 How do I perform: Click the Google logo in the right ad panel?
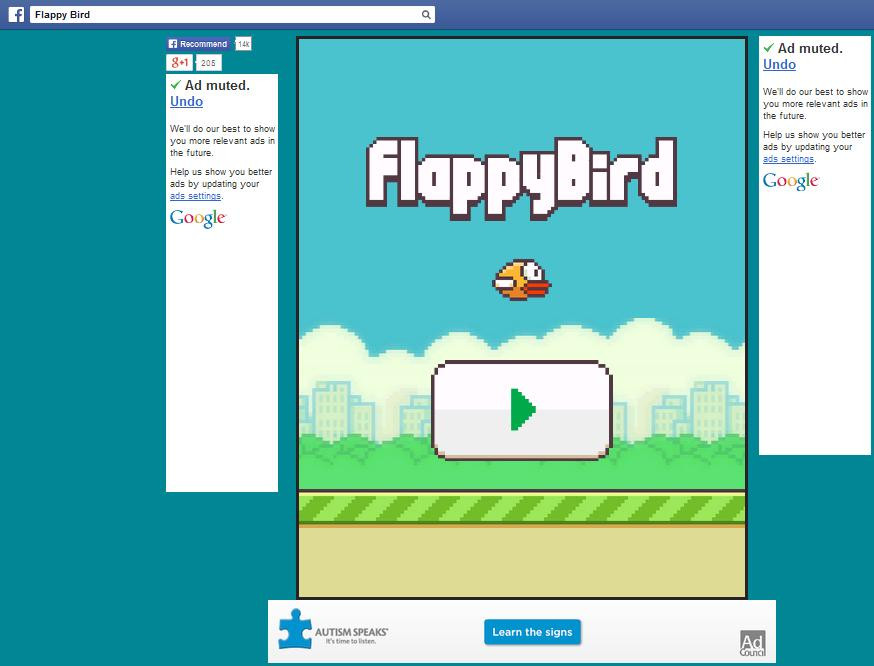click(791, 181)
